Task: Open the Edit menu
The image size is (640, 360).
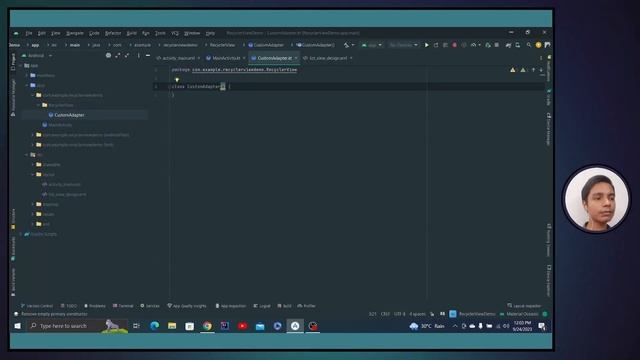Action: 42,33
